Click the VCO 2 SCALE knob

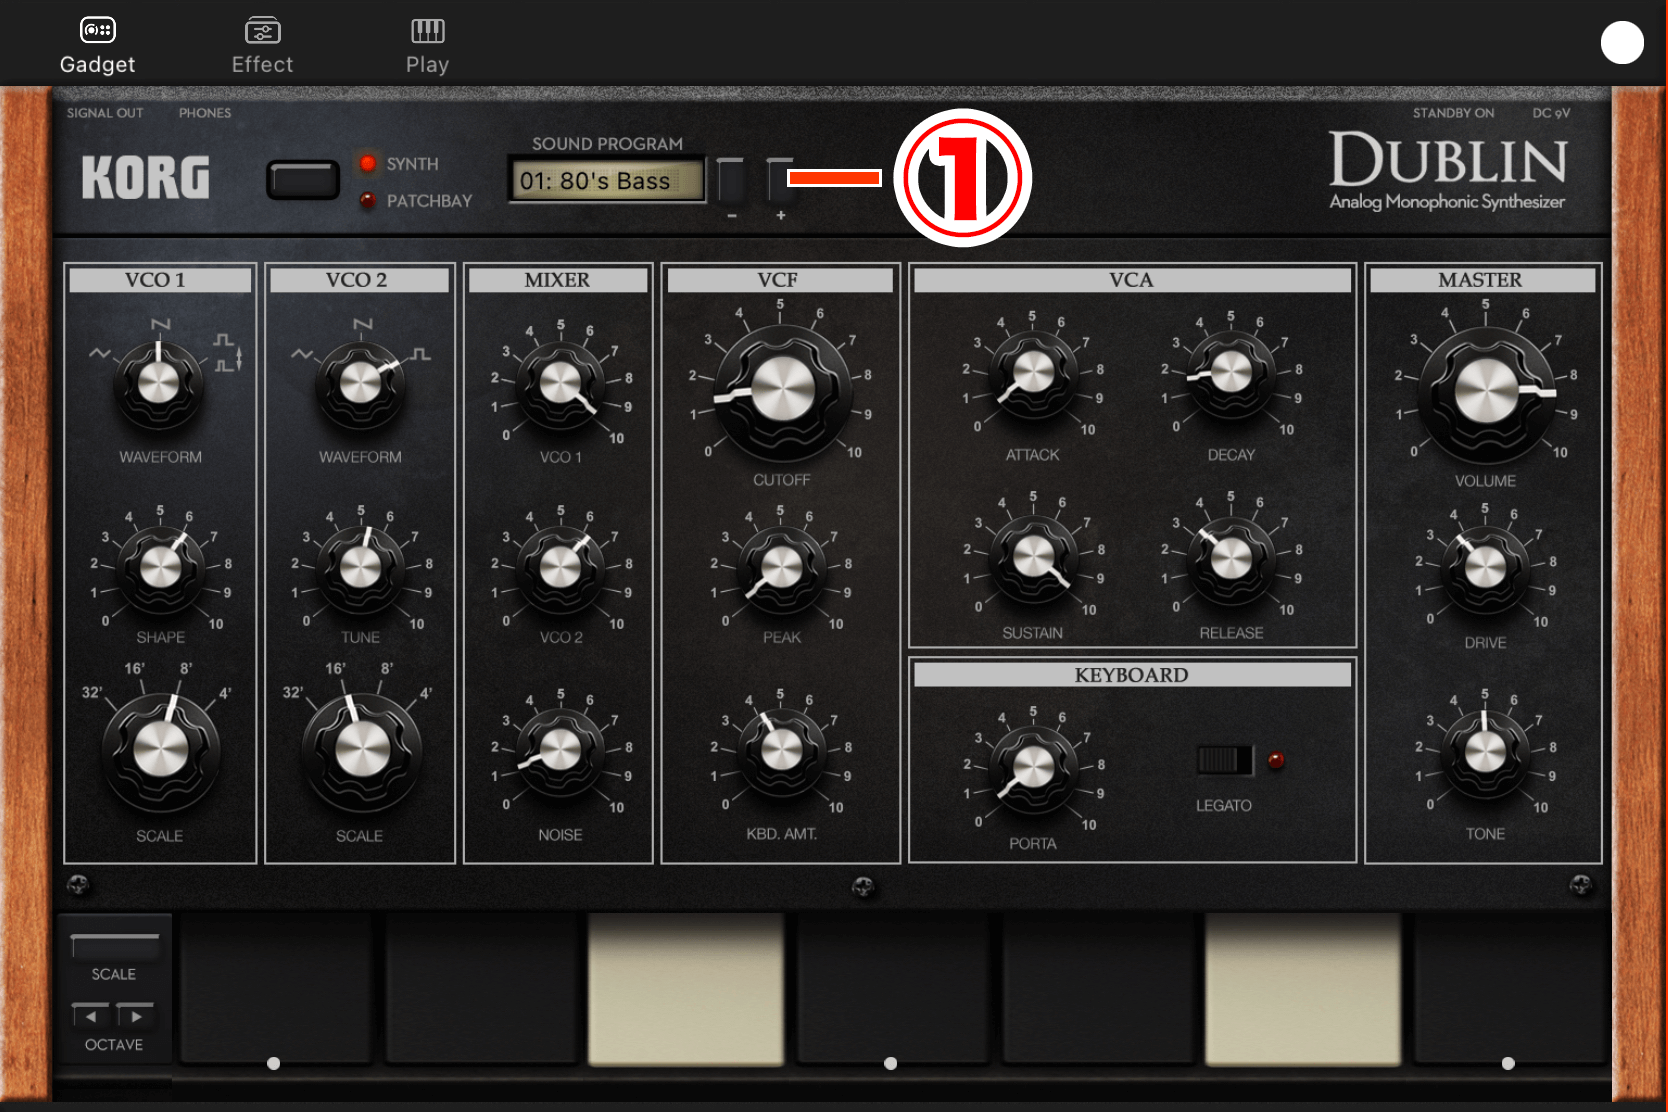(361, 750)
